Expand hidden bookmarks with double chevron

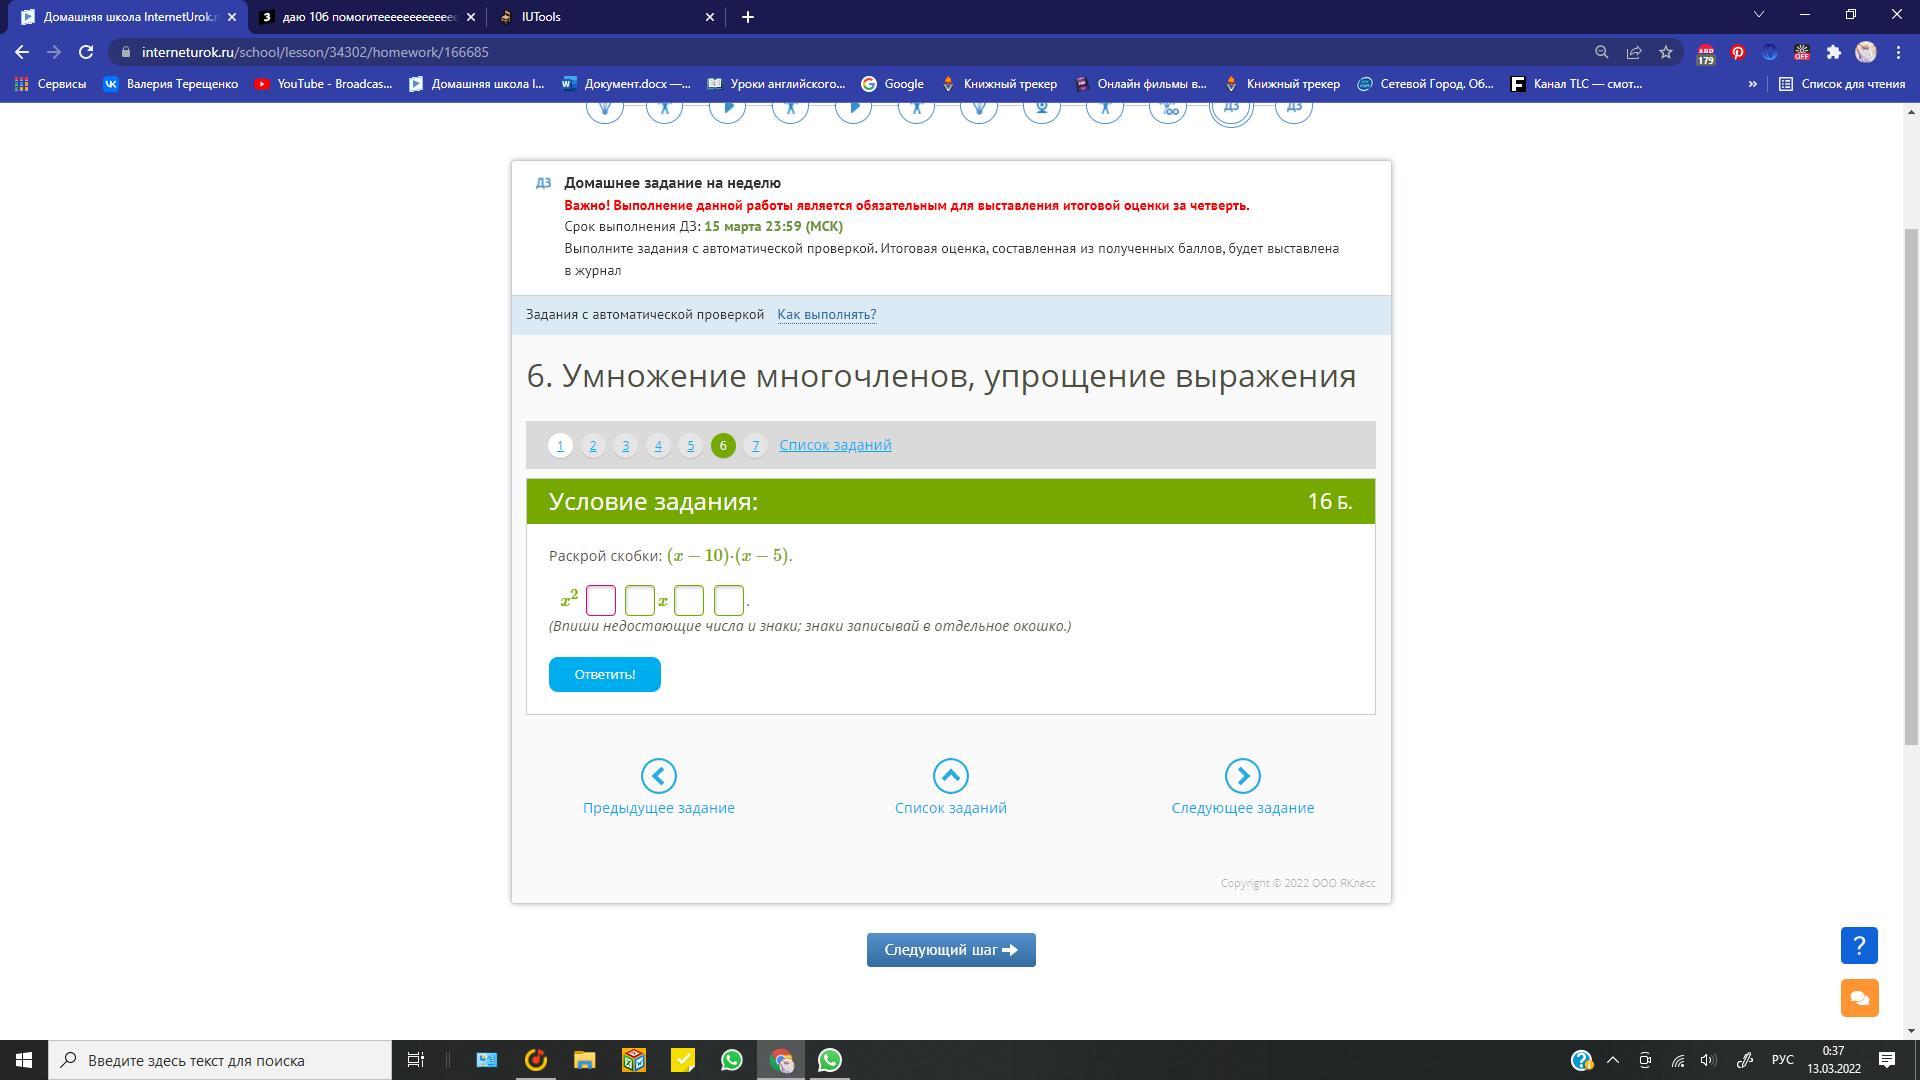coord(1752,84)
